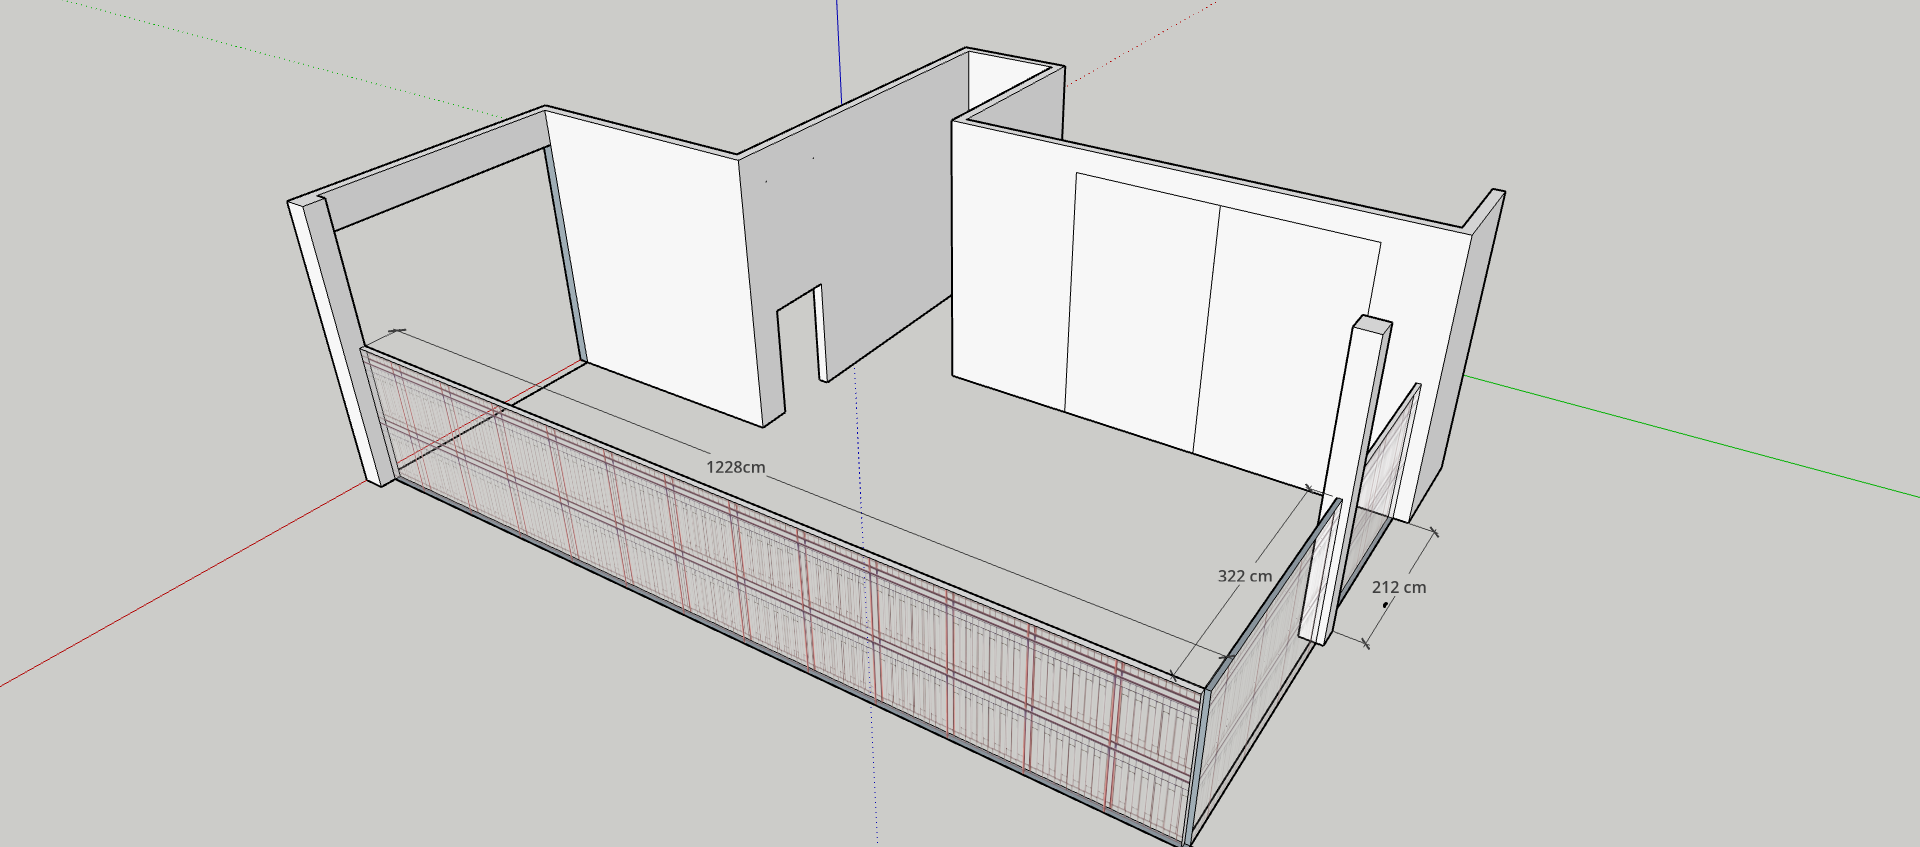The height and width of the screenshot is (847, 1920).
Task: Select the tall left corner column
Action: [338, 340]
